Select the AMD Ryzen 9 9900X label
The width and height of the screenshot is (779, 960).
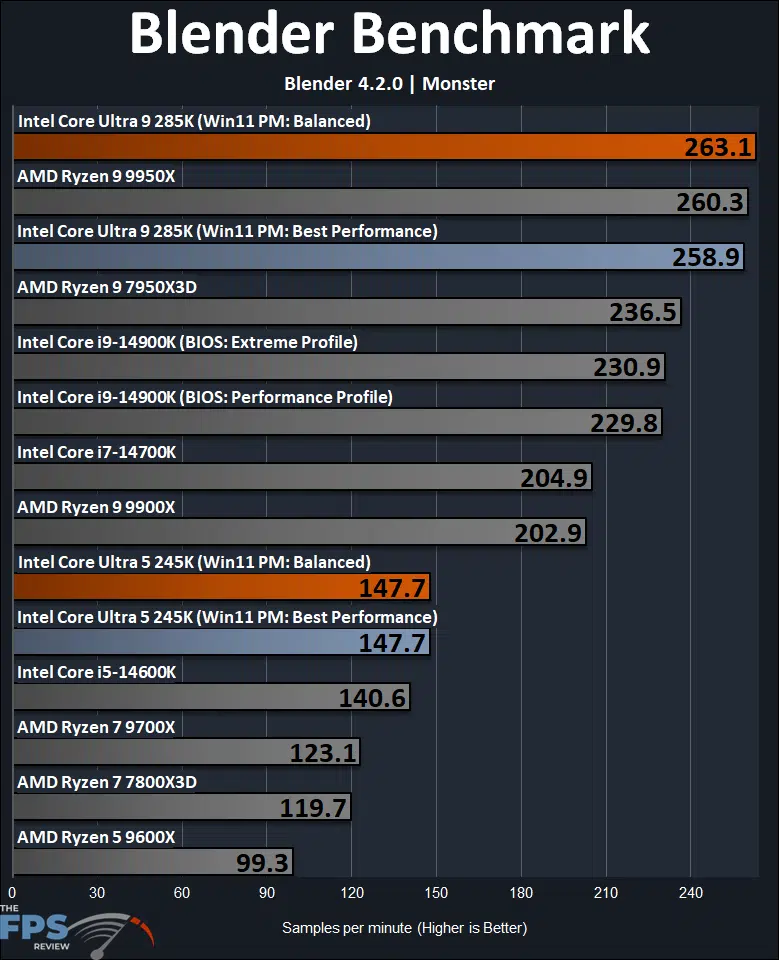click(96, 507)
